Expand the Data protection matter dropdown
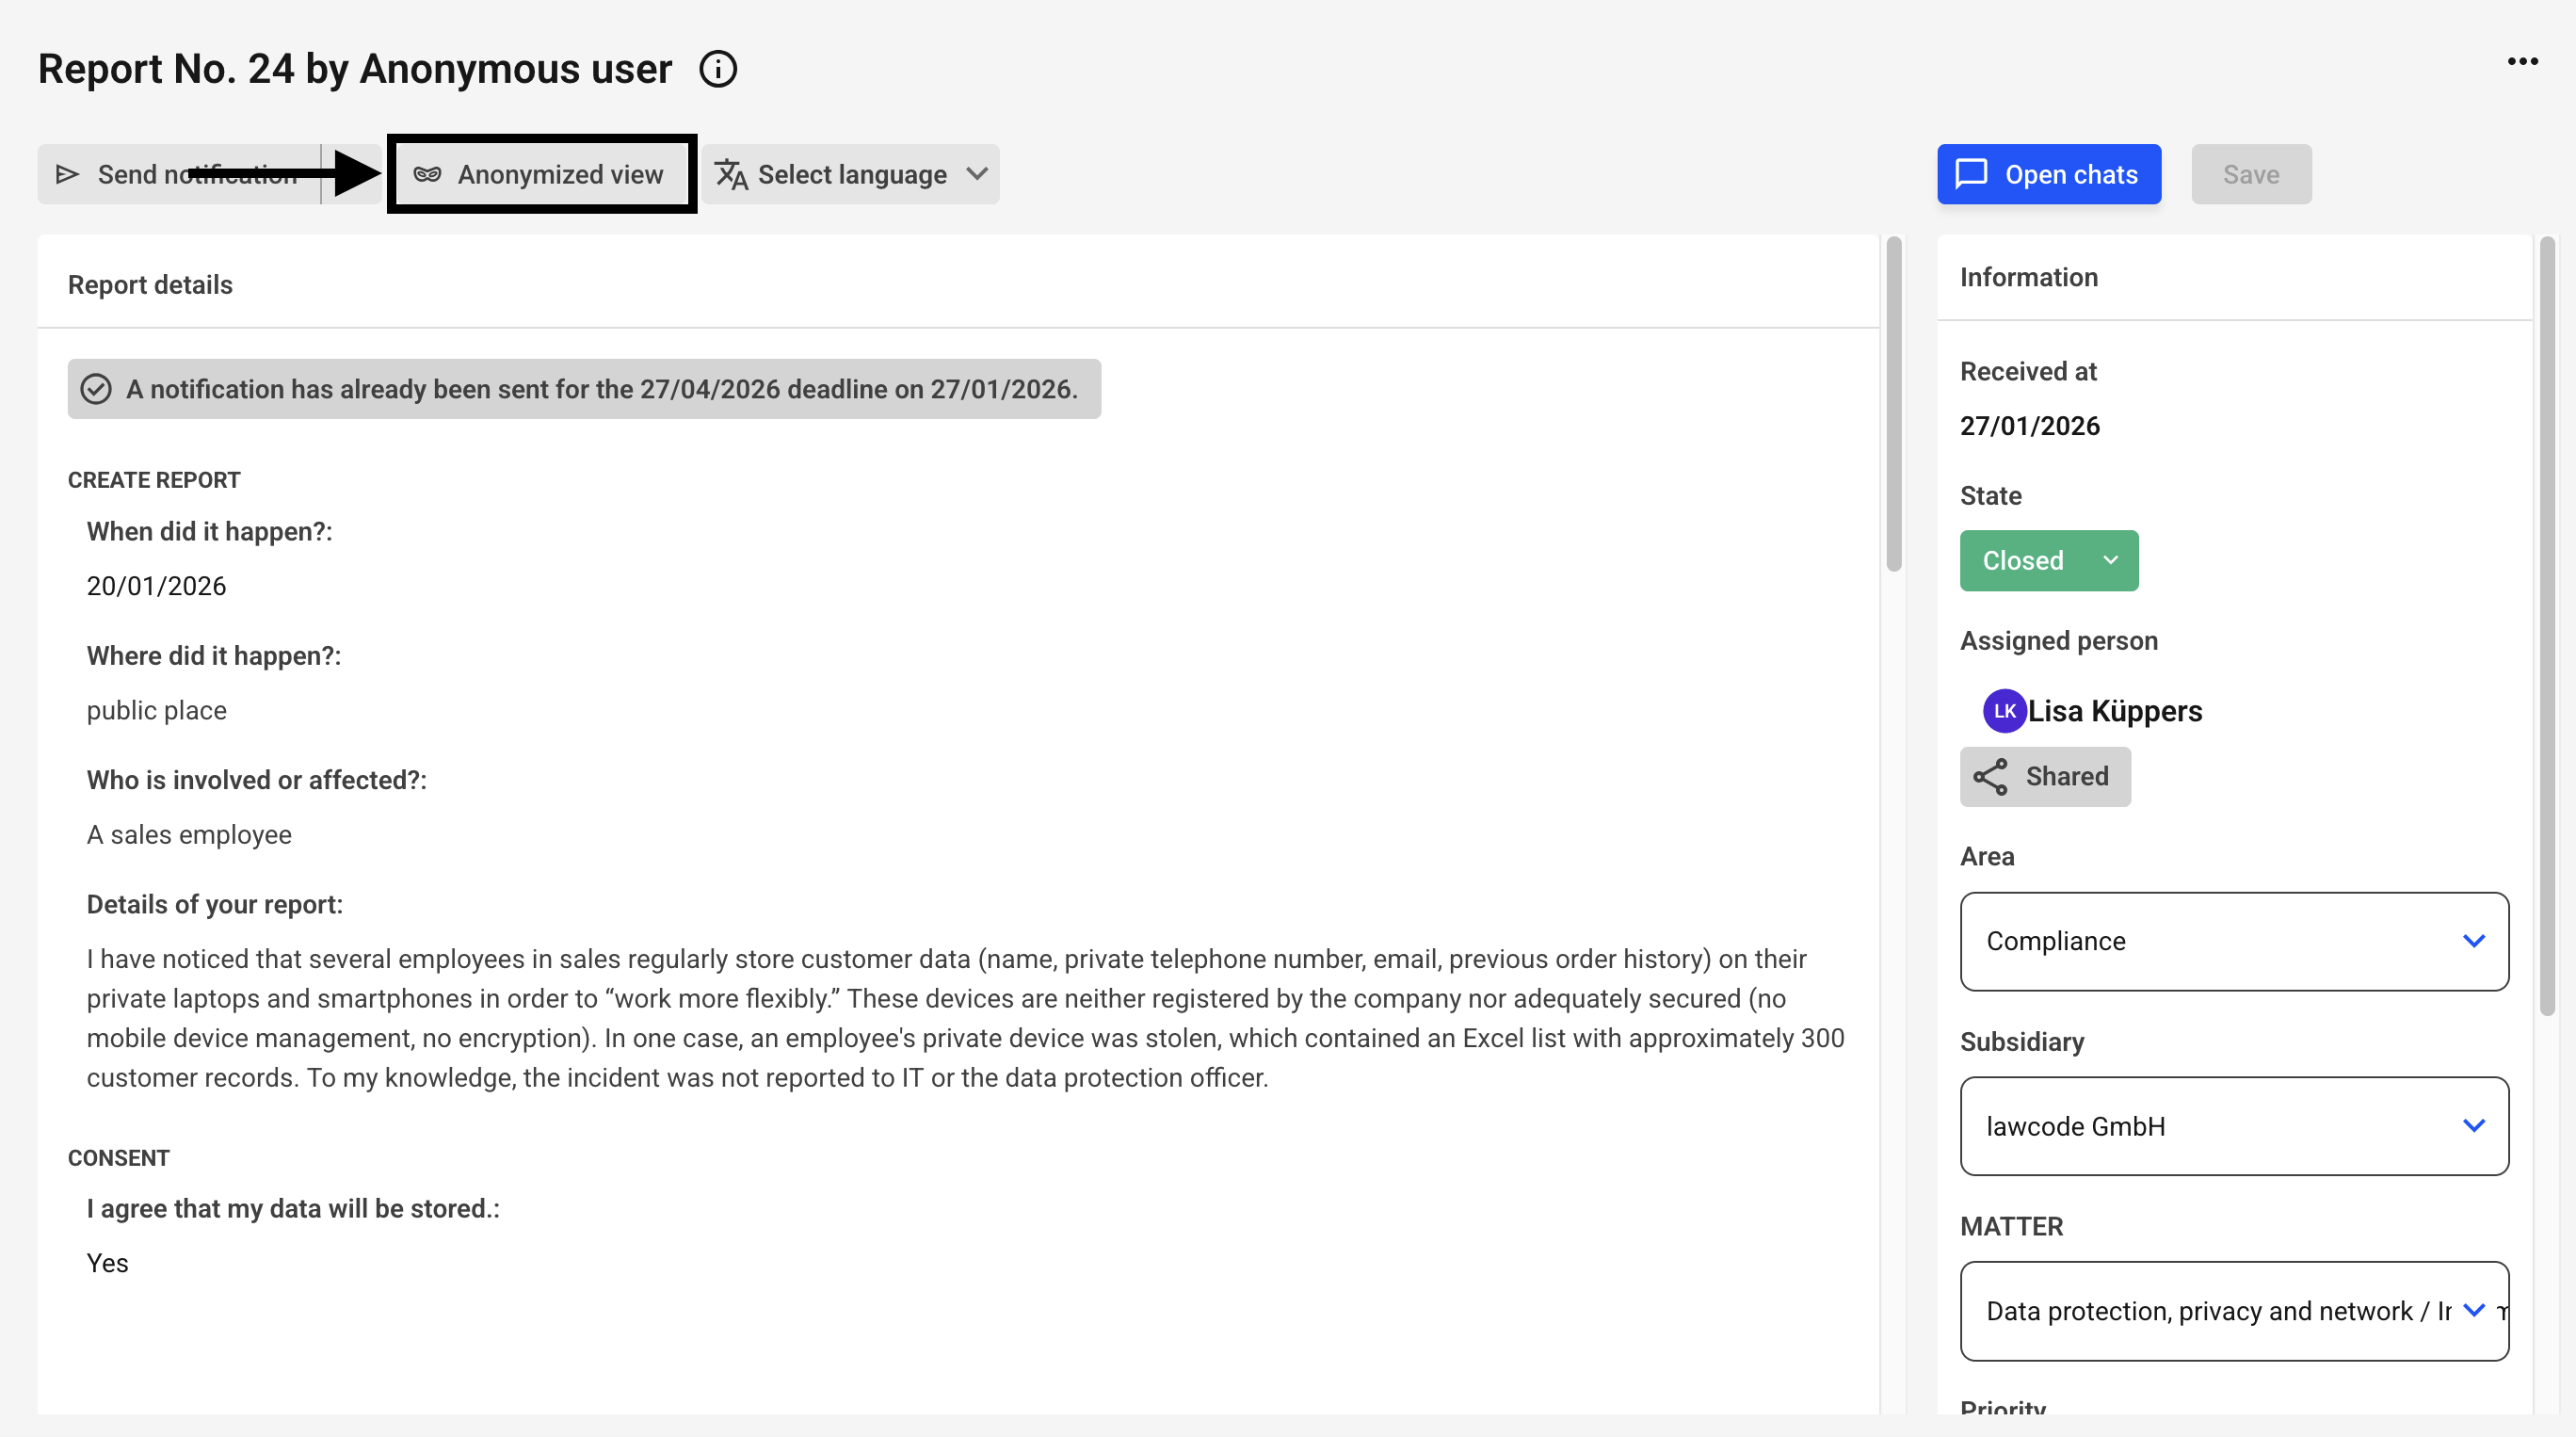Screen dimensions: 2576x1437 [x=2233, y=1310]
